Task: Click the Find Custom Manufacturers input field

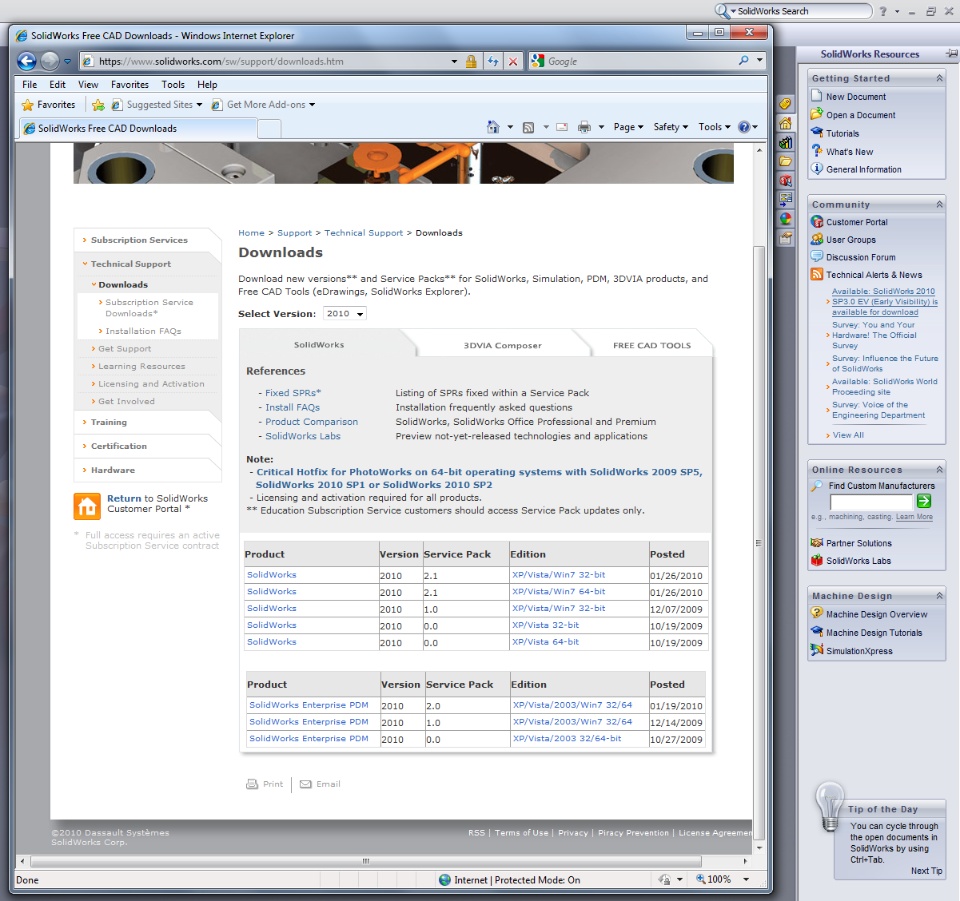Action: pos(871,502)
